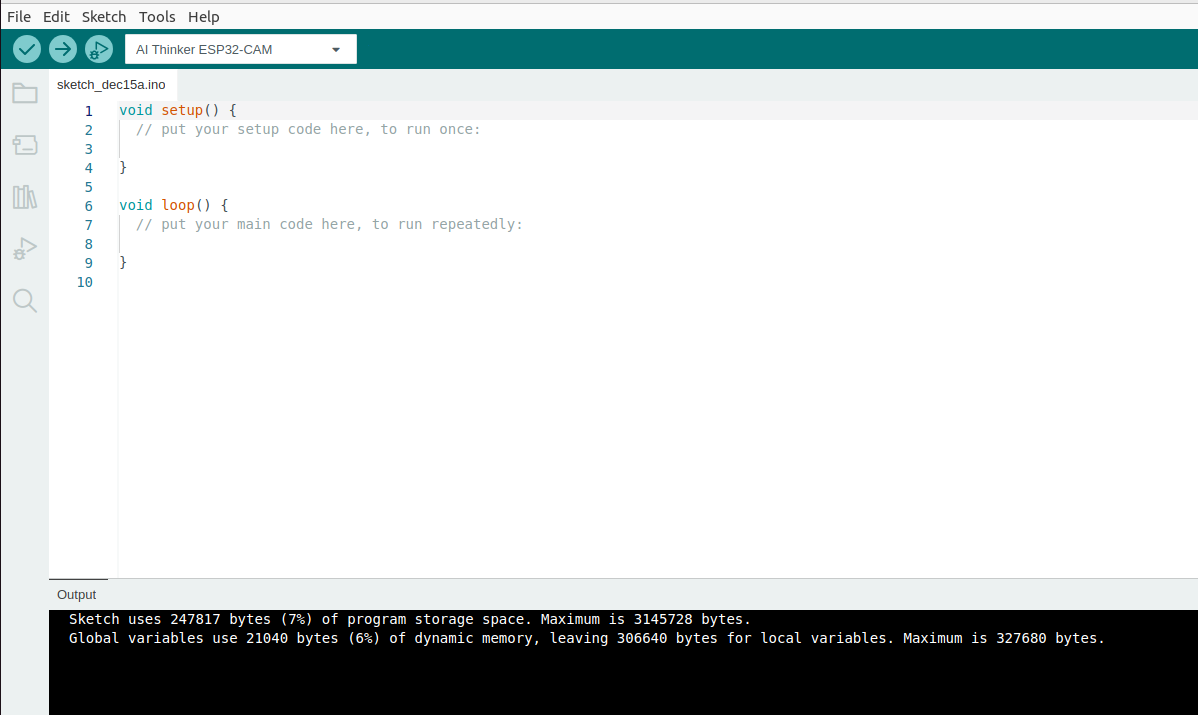Click the Verify checkmark button
This screenshot has width=1198, height=715.
pyautogui.click(x=27, y=50)
